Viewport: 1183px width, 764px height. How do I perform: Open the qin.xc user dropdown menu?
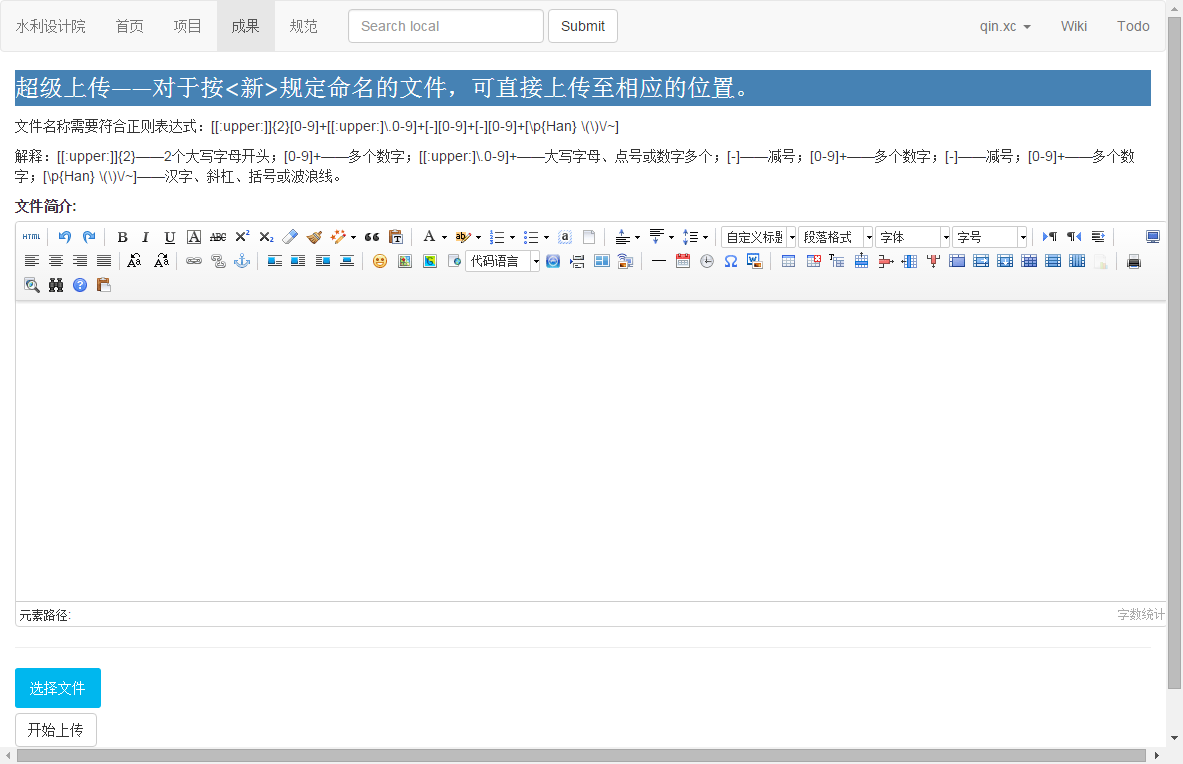[x=1005, y=26]
